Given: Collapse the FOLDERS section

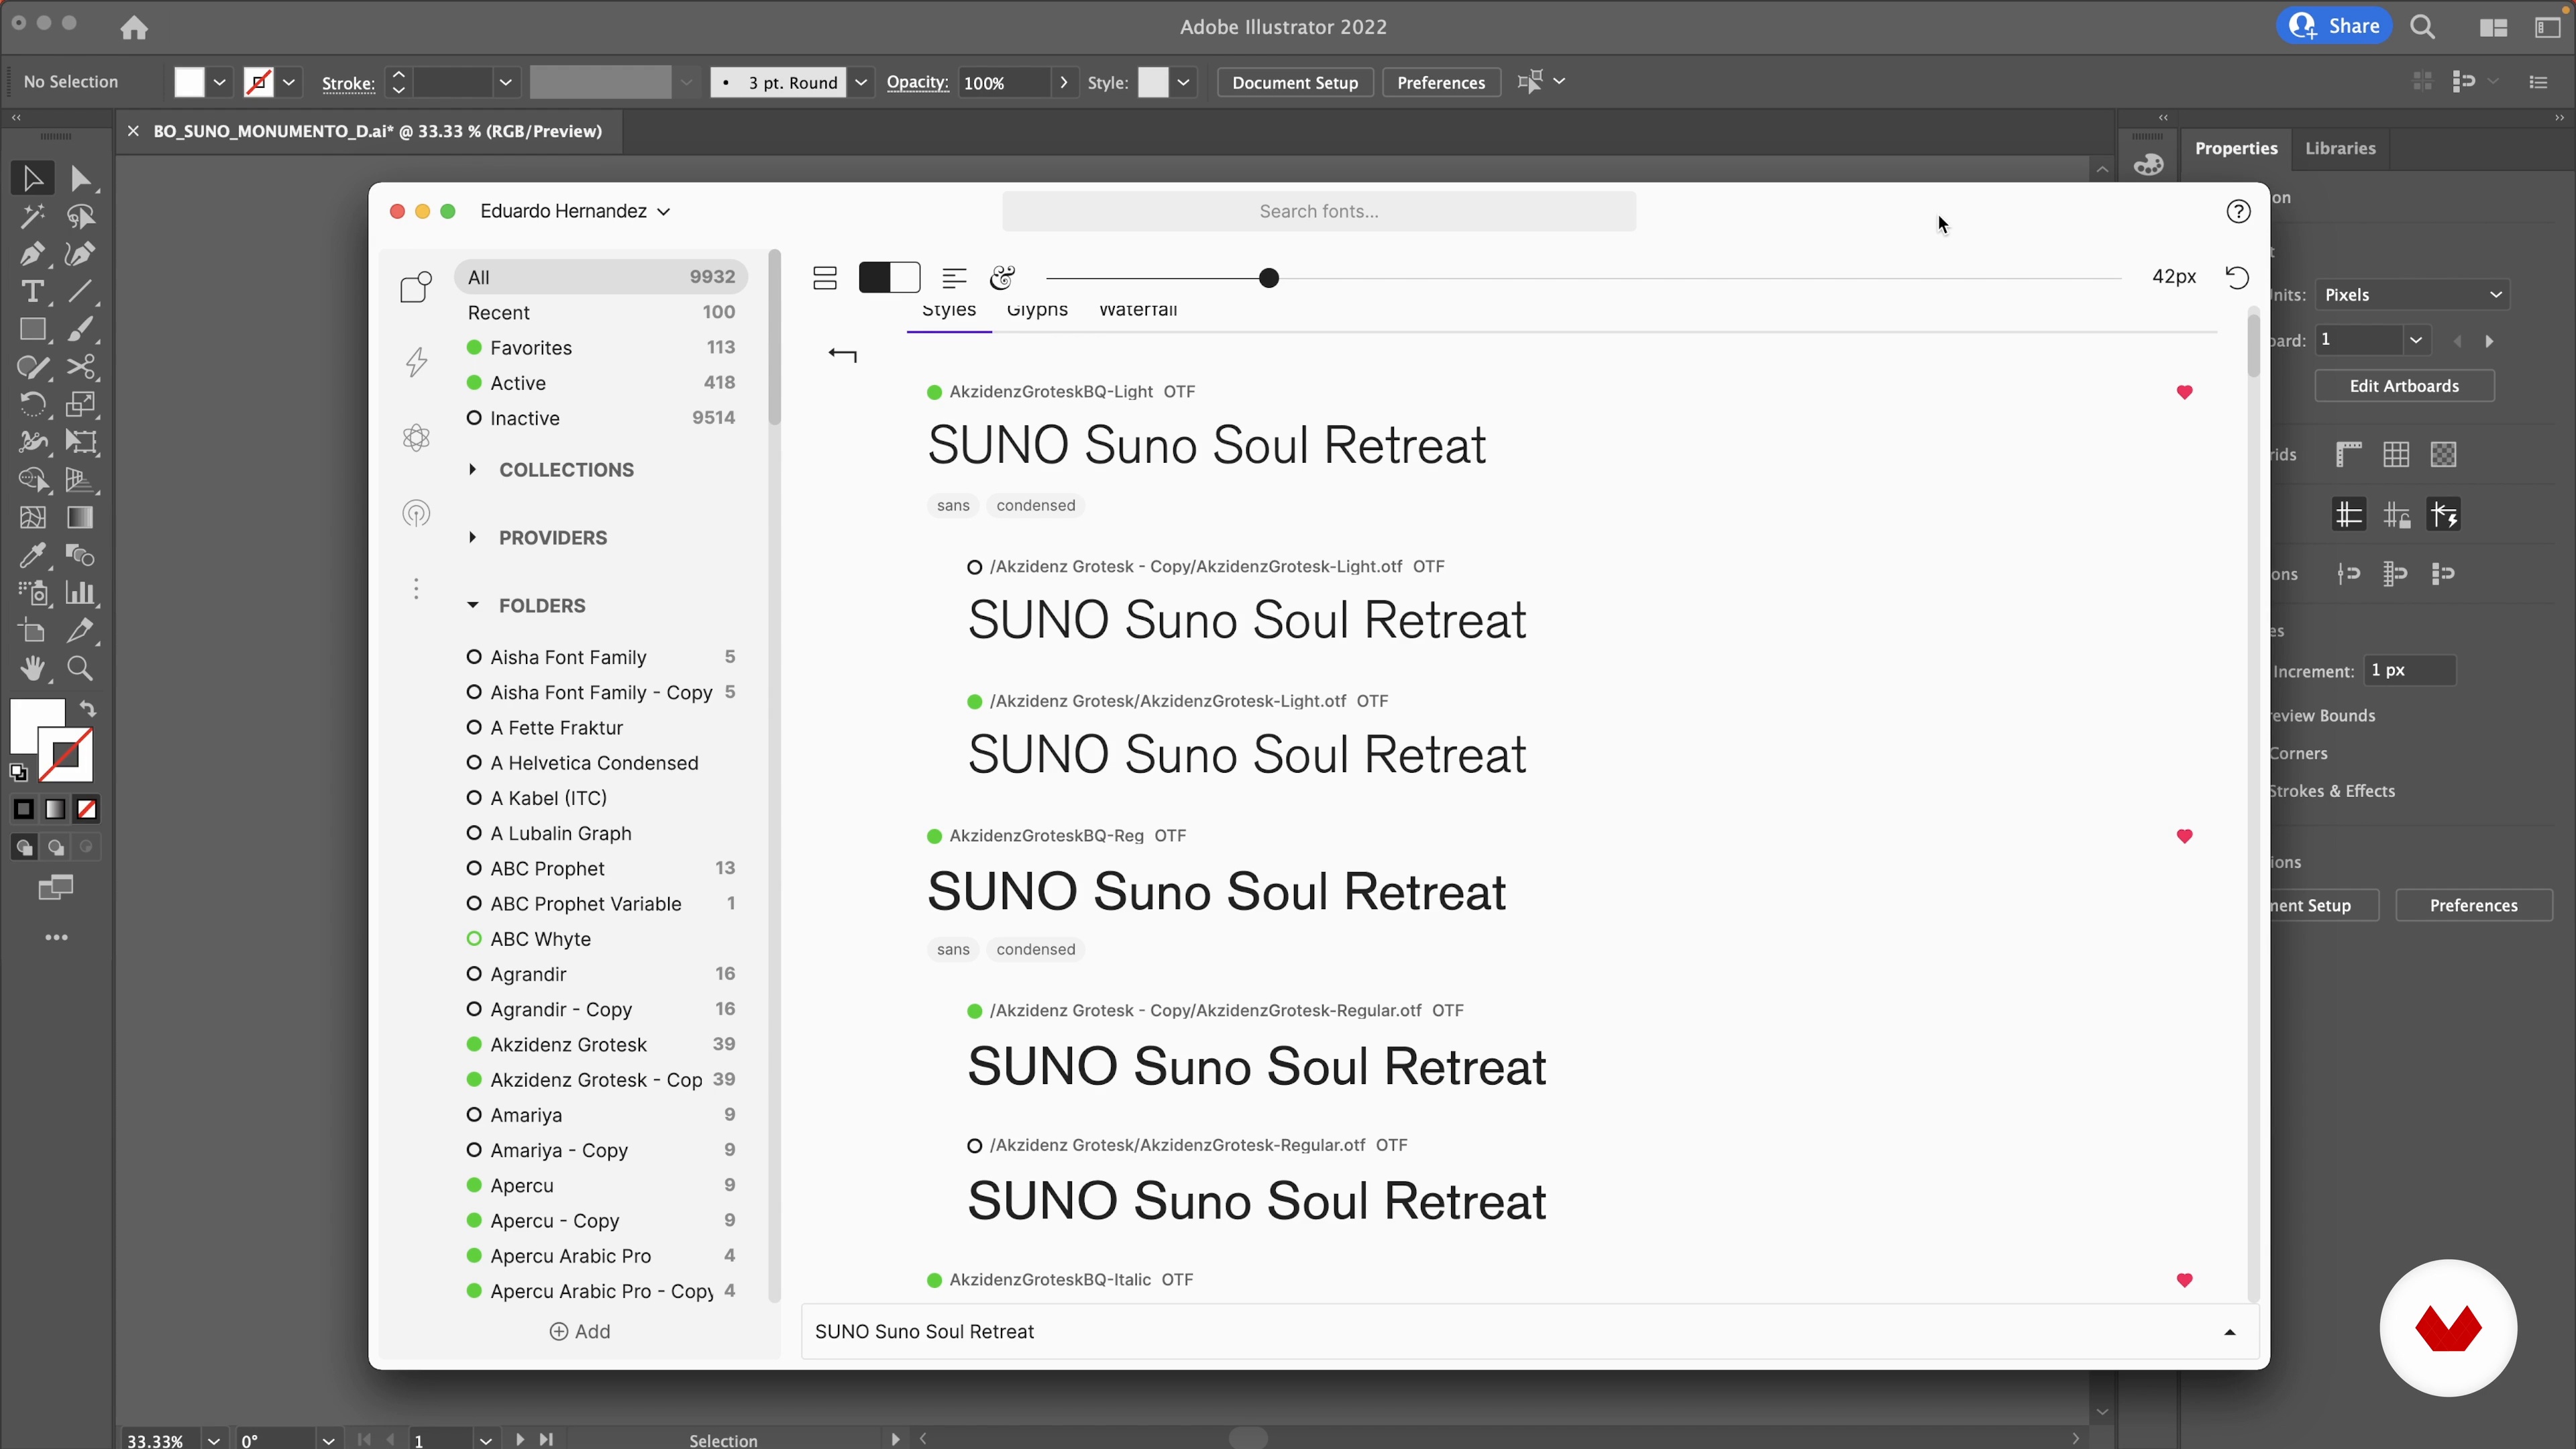Looking at the screenshot, I should click(472, 605).
